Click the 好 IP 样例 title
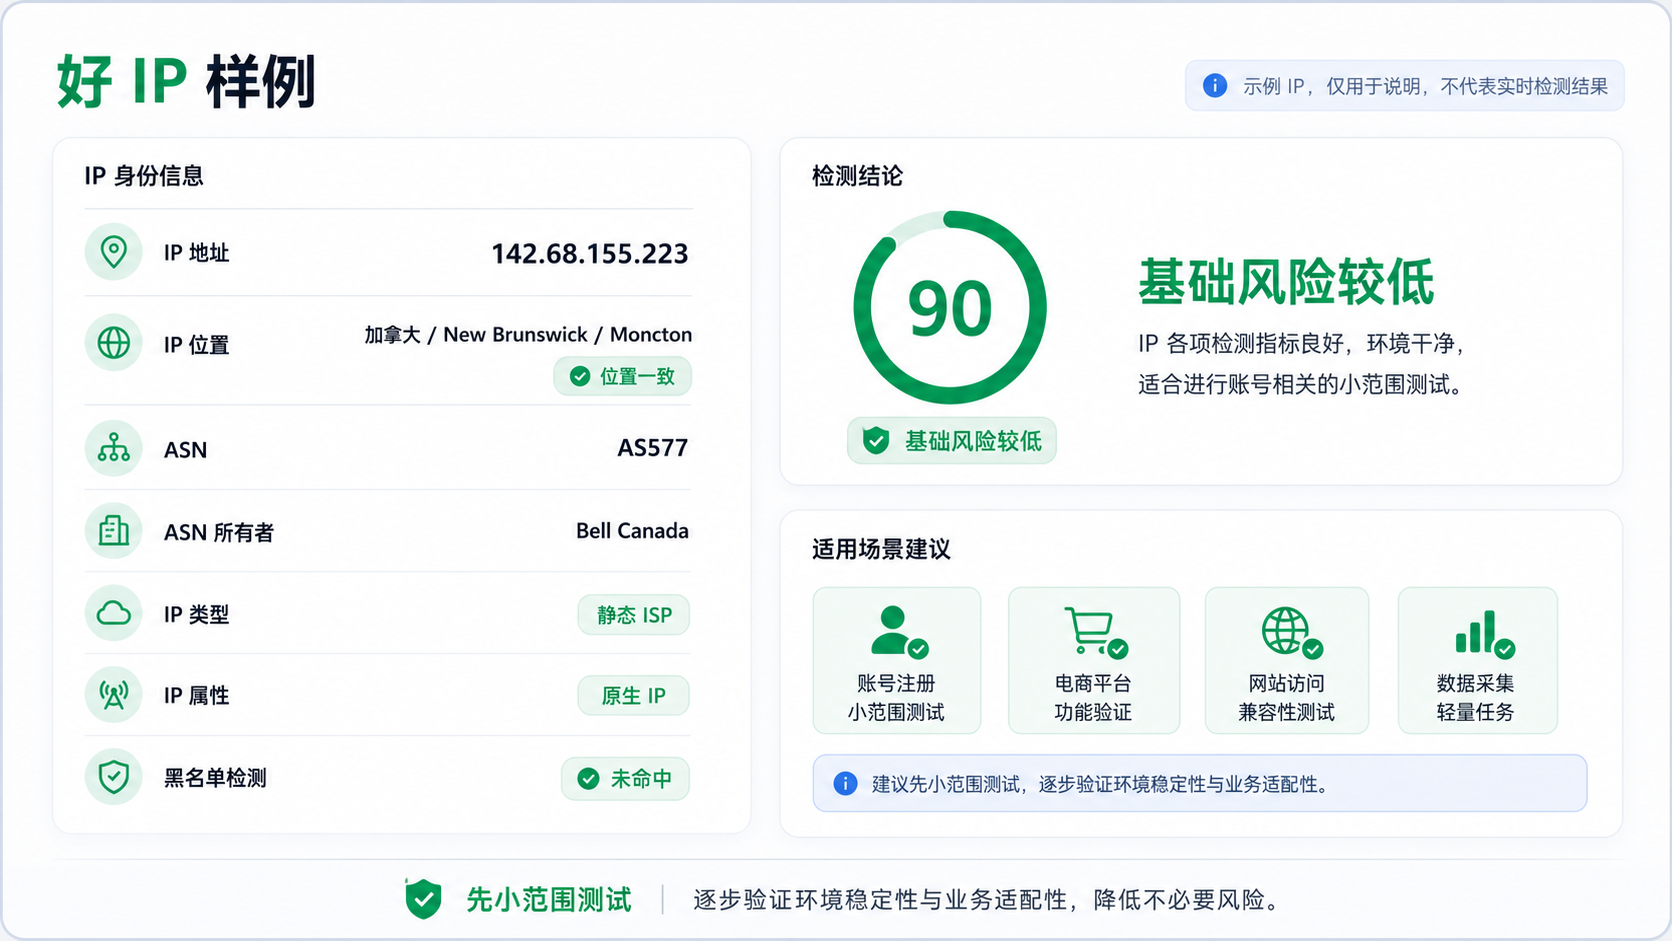 (186, 81)
